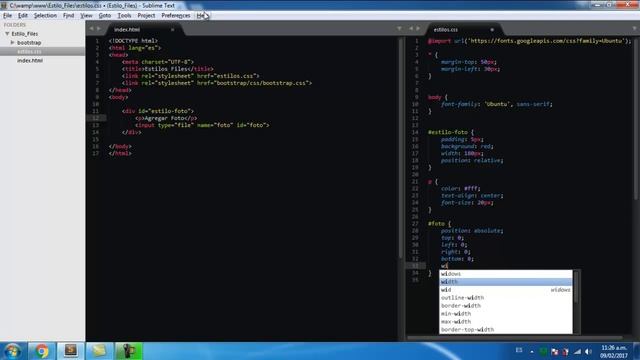Expand the bootstrap folder in sidebar
The height and width of the screenshot is (360, 640).
[12, 42]
